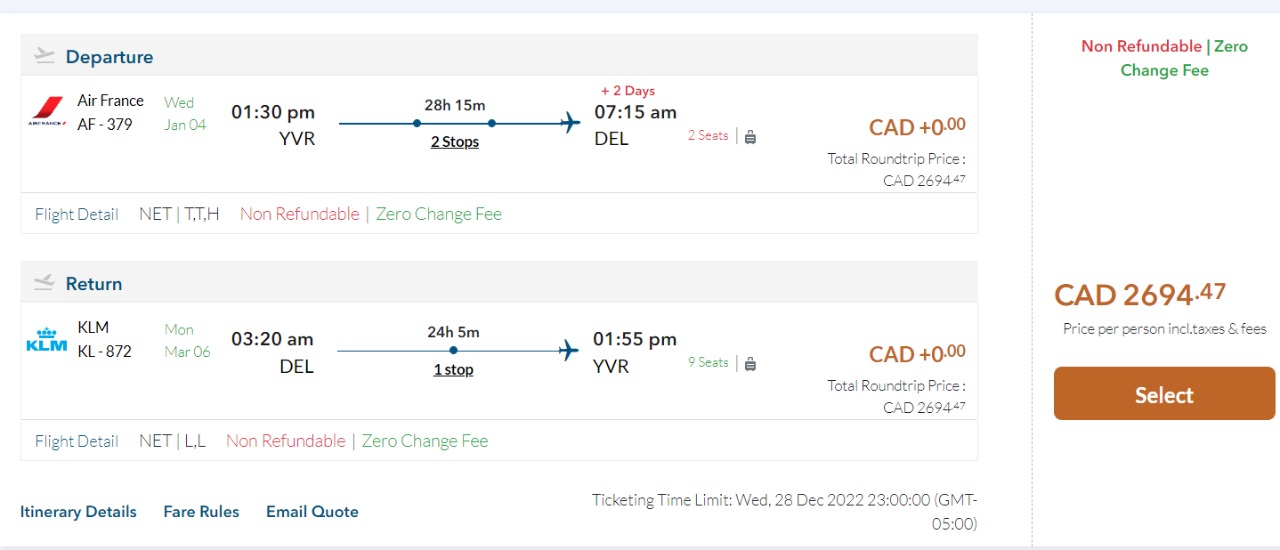1280x550 pixels.
Task: Expand the return '1 stop' details
Action: click(453, 370)
